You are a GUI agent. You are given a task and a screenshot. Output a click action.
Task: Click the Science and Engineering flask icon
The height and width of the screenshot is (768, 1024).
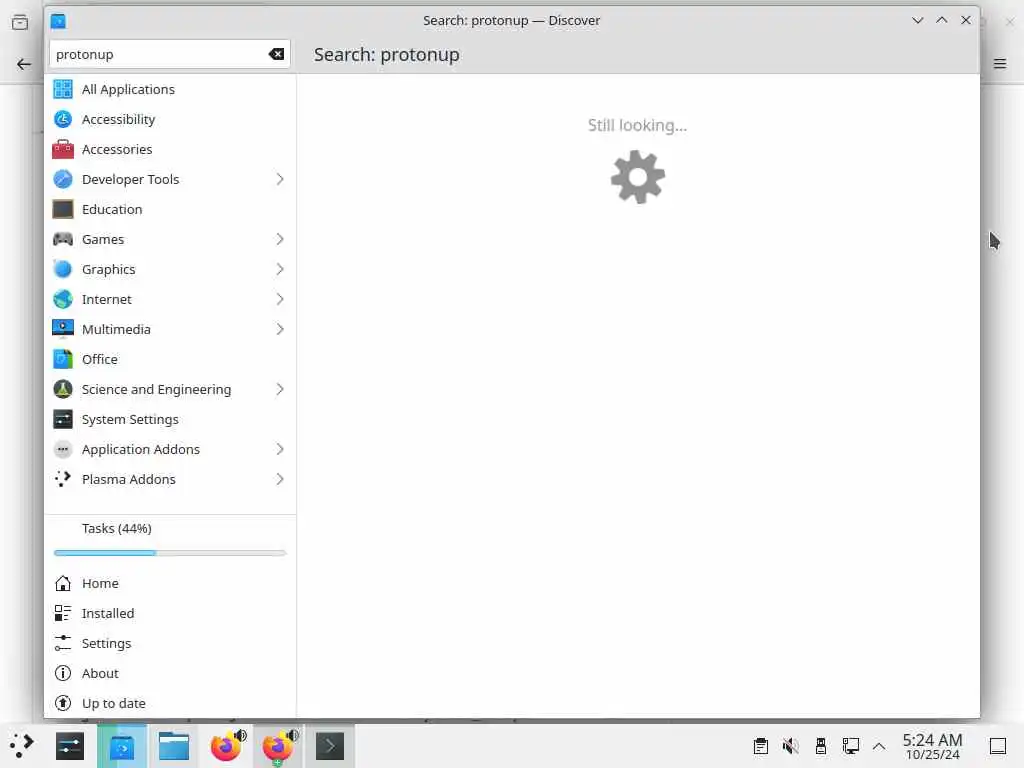tap(63, 390)
